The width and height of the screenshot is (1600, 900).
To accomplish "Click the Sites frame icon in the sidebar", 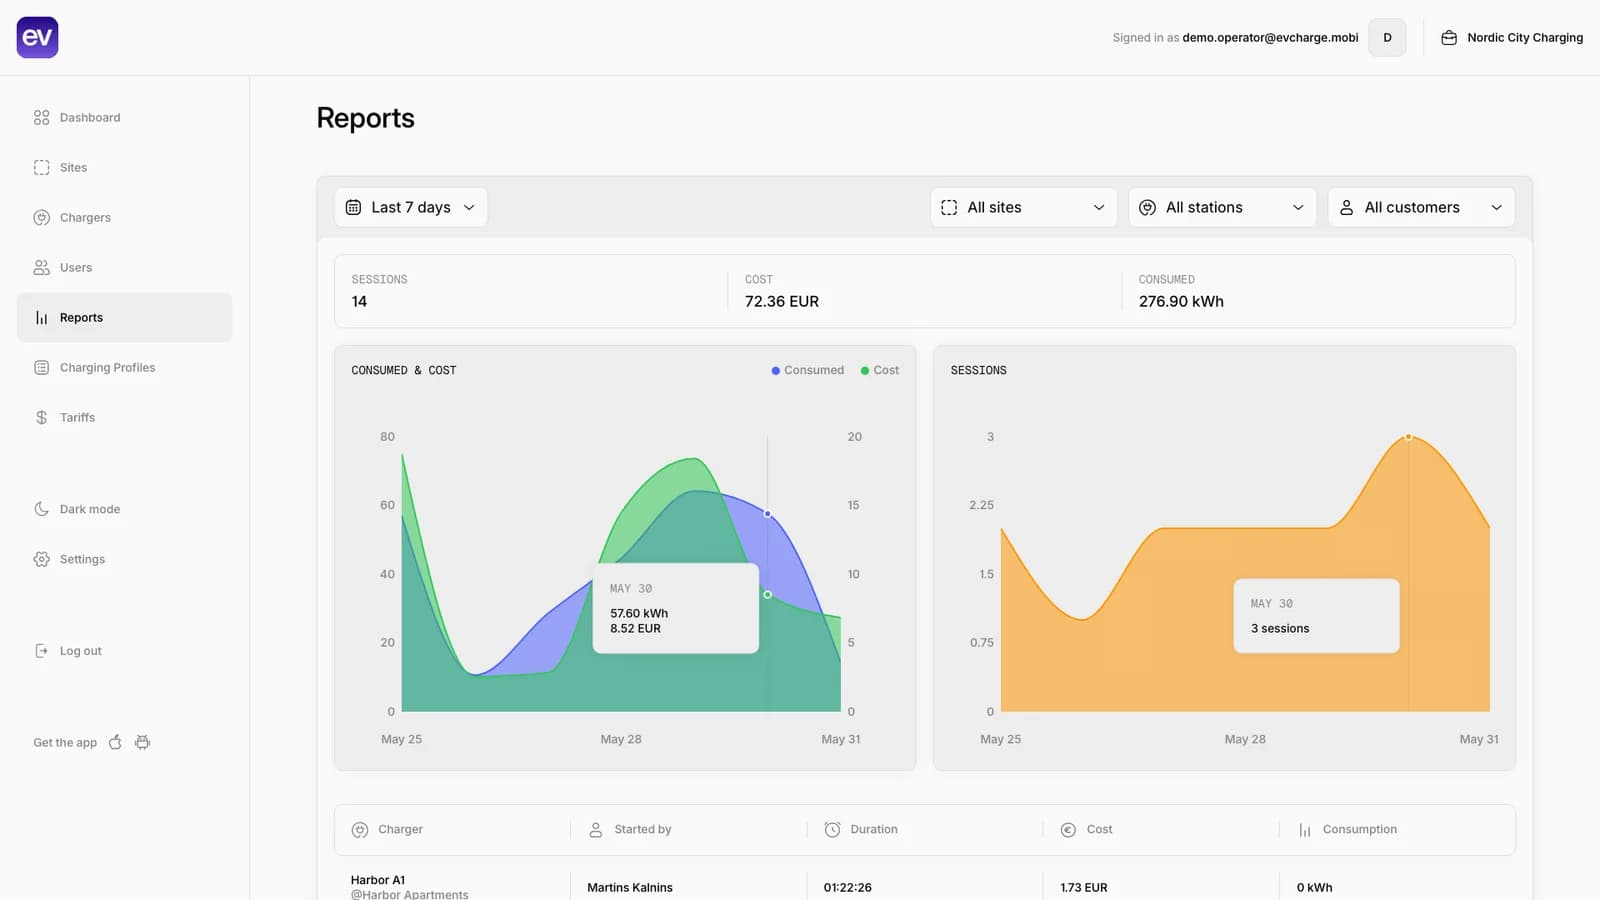I will click(x=41, y=167).
